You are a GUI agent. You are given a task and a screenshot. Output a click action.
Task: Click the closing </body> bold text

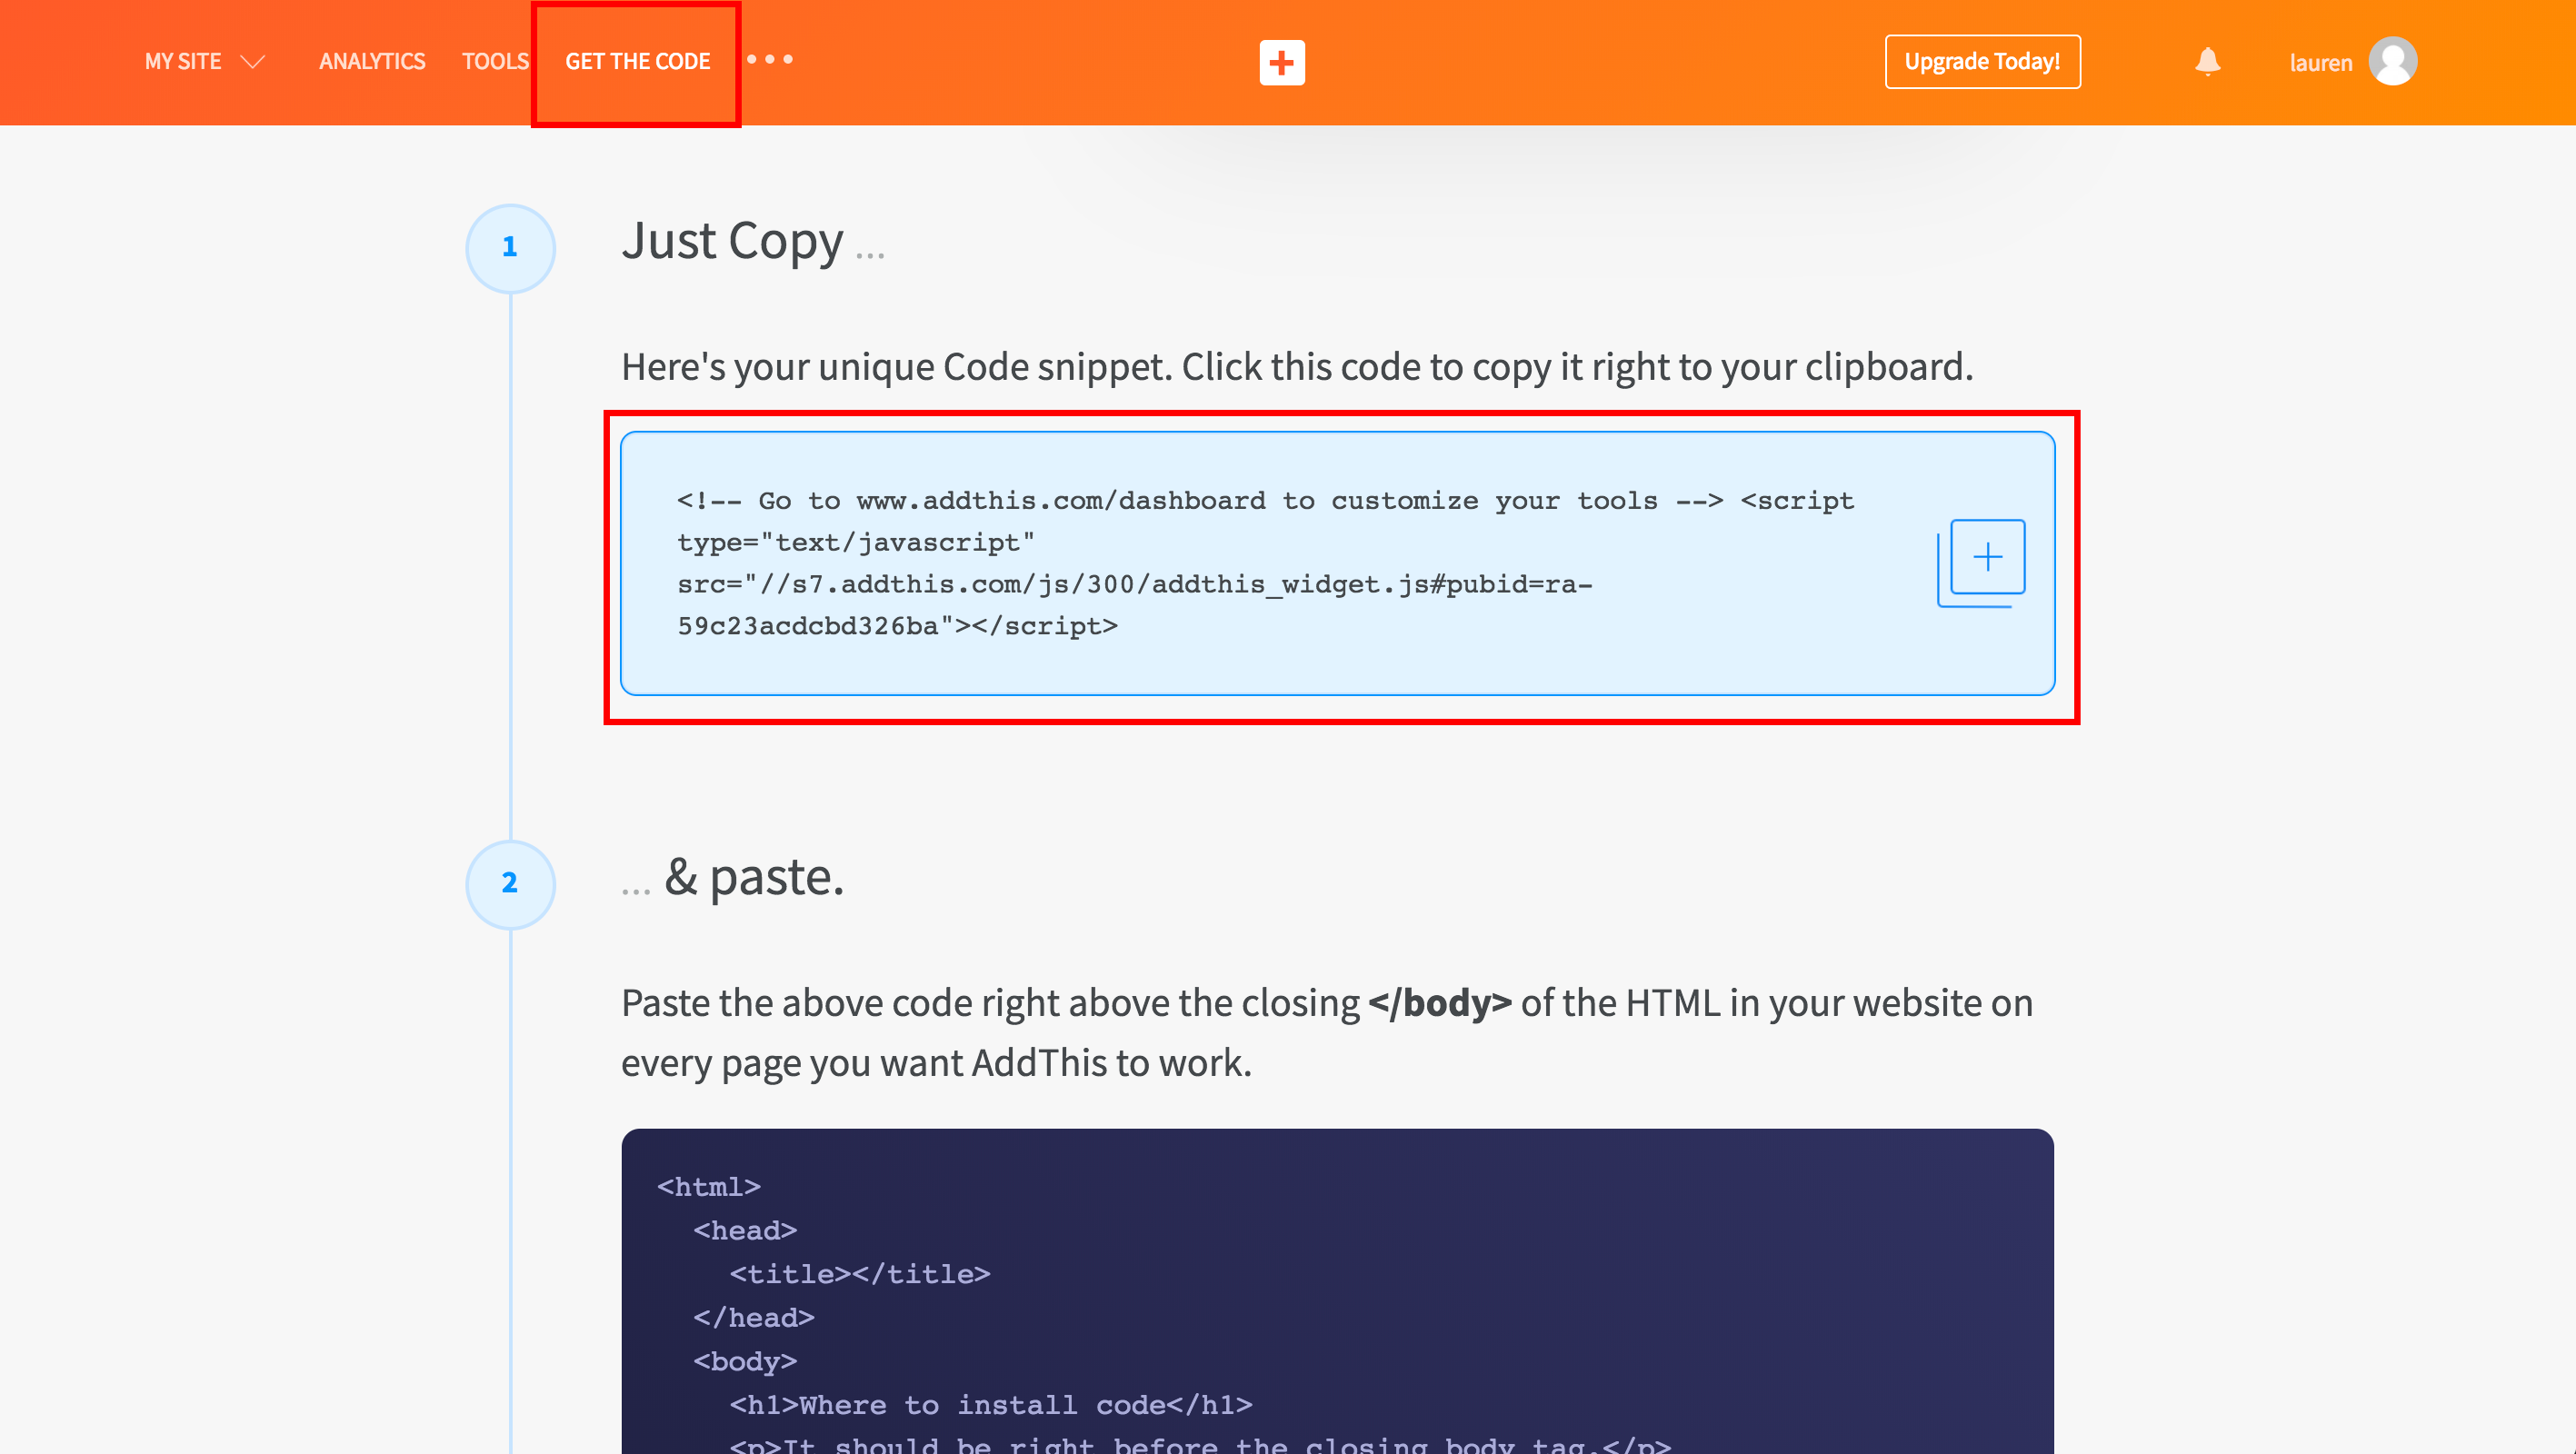click(x=1439, y=1003)
